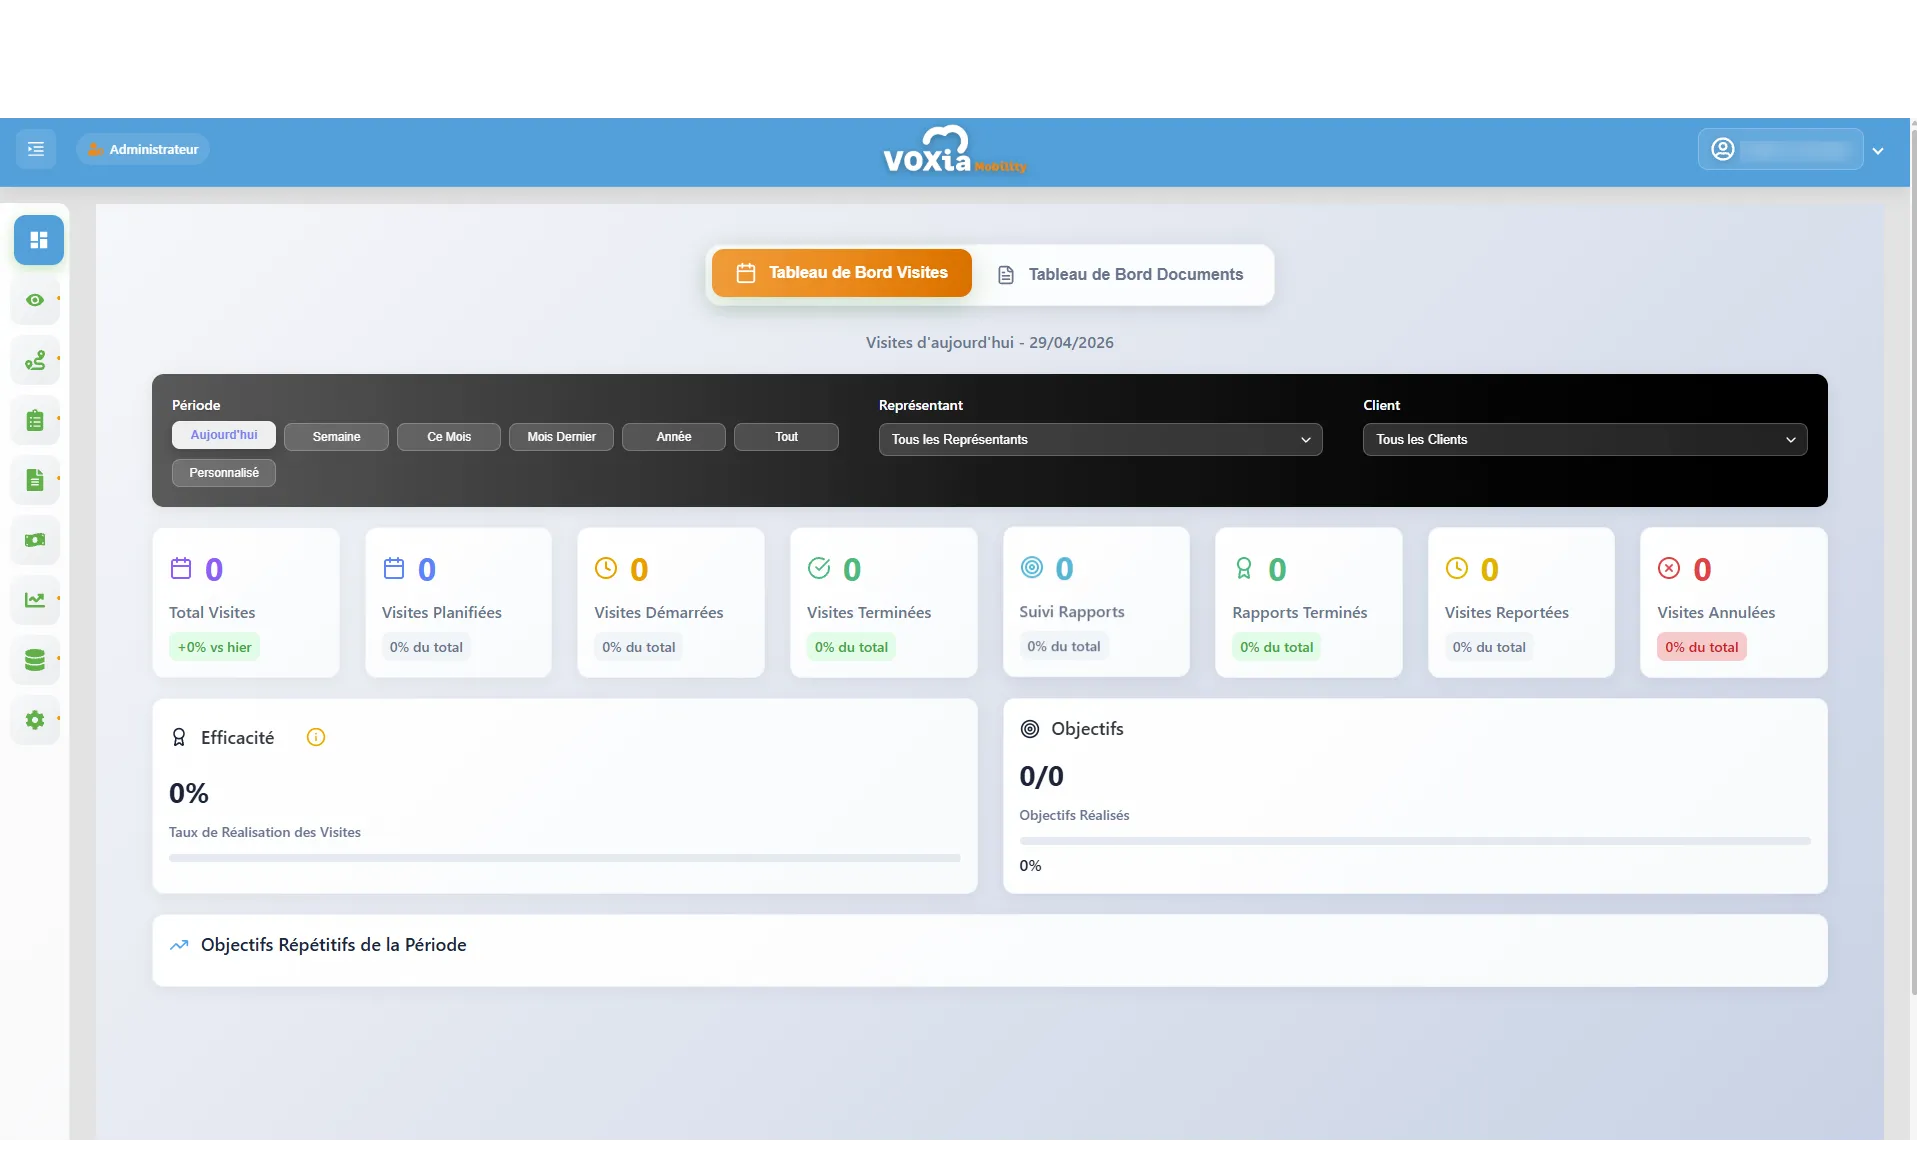The width and height of the screenshot is (1917, 1163).
Task: Click the Efficacité info circle icon
Action: [x=316, y=737]
